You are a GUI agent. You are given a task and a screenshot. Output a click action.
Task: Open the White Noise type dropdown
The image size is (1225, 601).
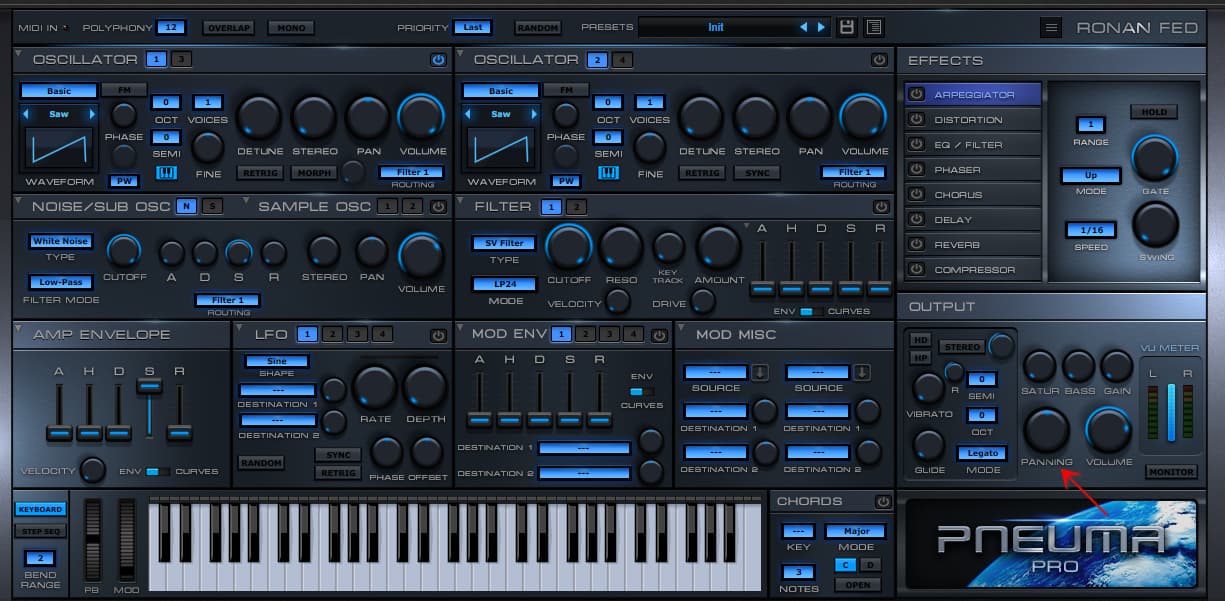[x=61, y=241]
